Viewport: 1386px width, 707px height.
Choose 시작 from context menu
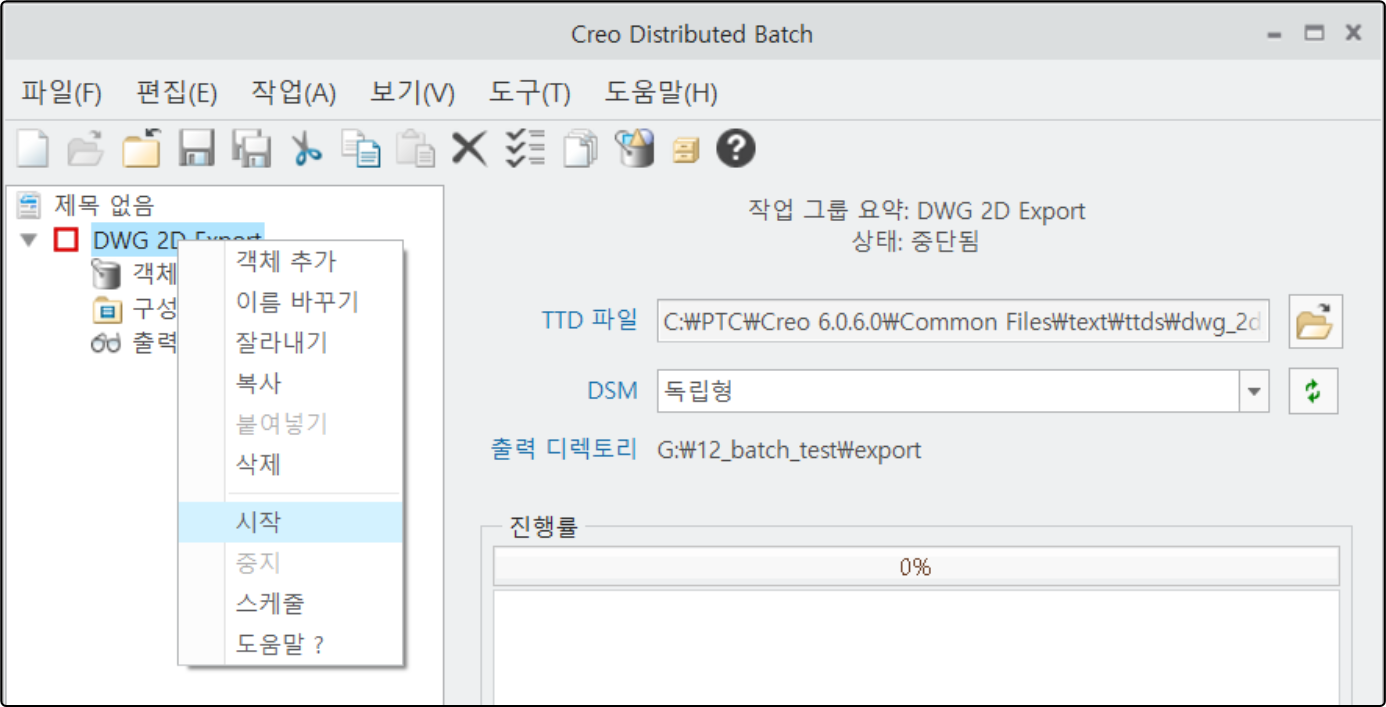(291, 522)
